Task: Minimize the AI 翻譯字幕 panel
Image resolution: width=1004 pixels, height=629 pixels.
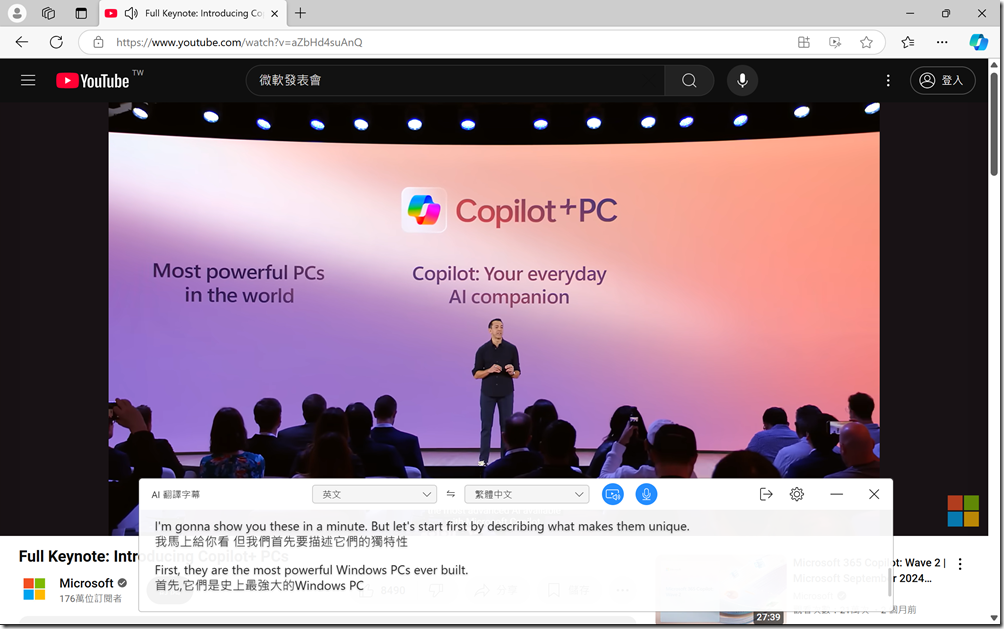Action: [836, 494]
